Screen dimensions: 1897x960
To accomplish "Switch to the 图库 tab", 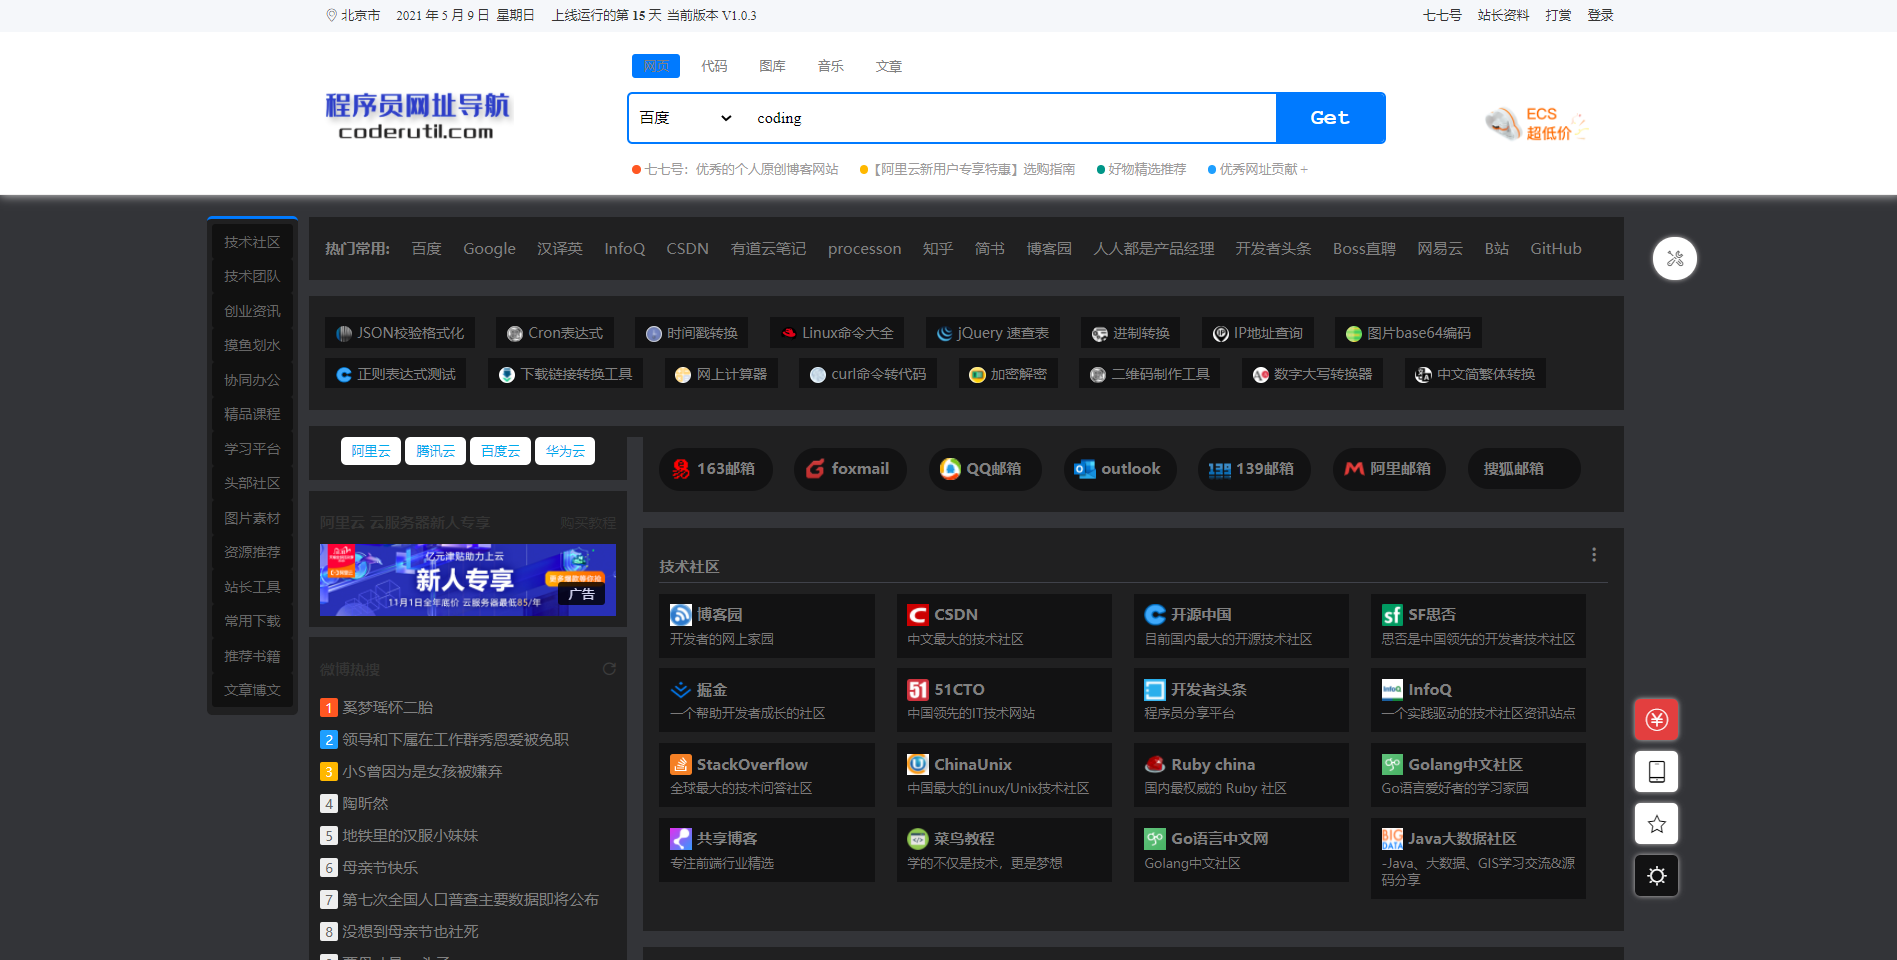I will (x=772, y=66).
